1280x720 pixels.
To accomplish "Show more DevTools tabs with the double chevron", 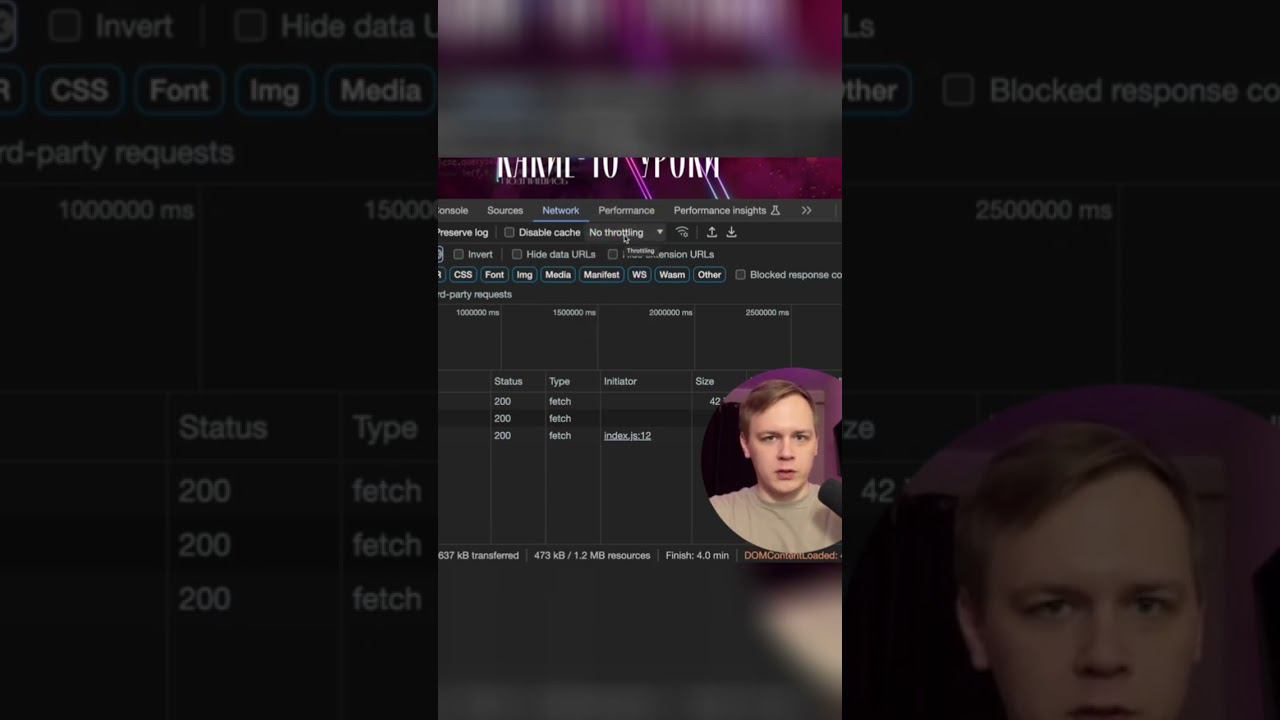I will [806, 211].
